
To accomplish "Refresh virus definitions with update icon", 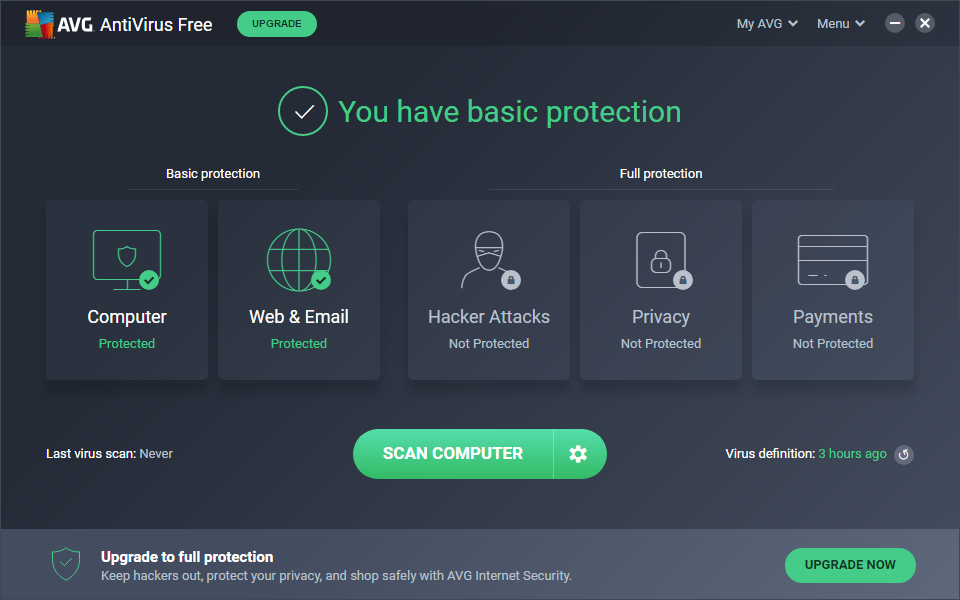I will pyautogui.click(x=903, y=454).
